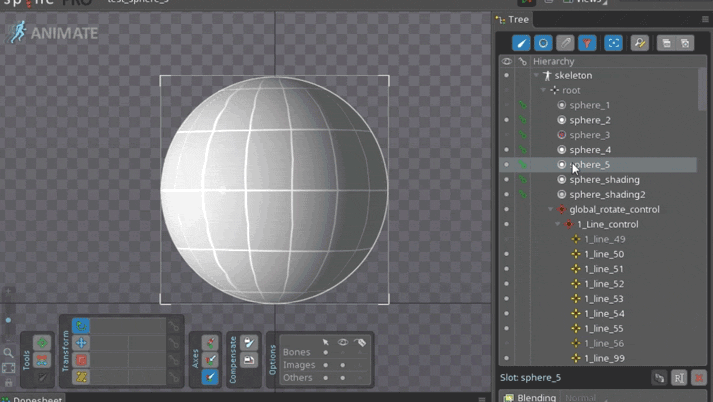Toggle visibility dot for sphere_2

point(507,120)
